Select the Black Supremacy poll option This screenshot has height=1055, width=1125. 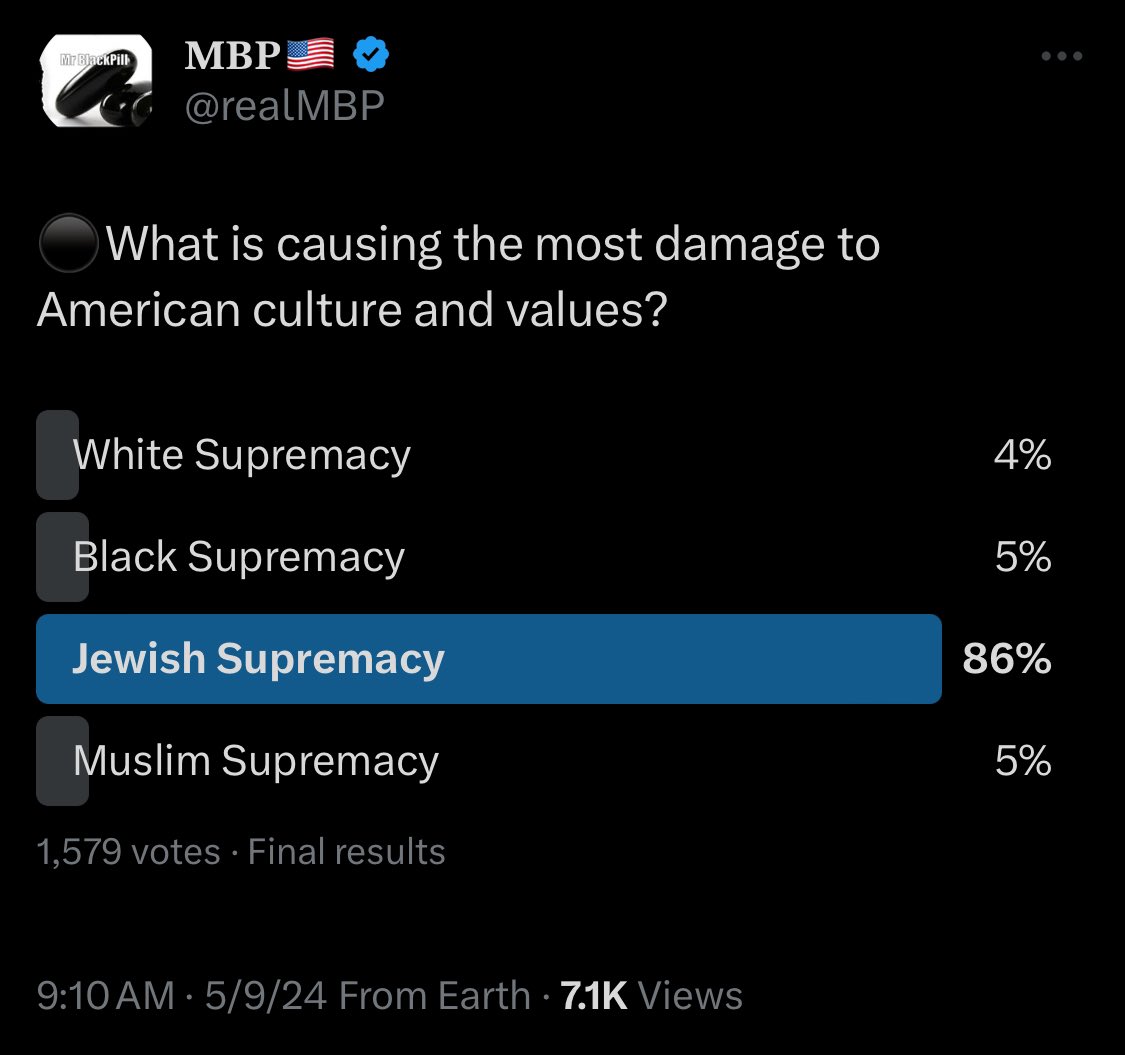click(x=238, y=557)
